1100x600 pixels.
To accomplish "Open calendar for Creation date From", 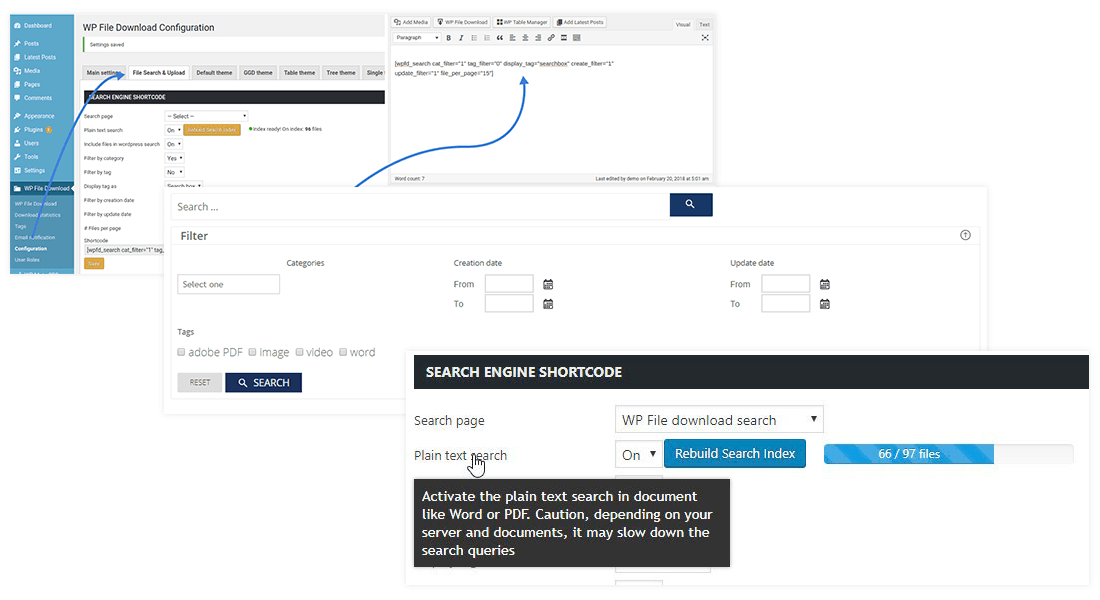I will coord(548,284).
